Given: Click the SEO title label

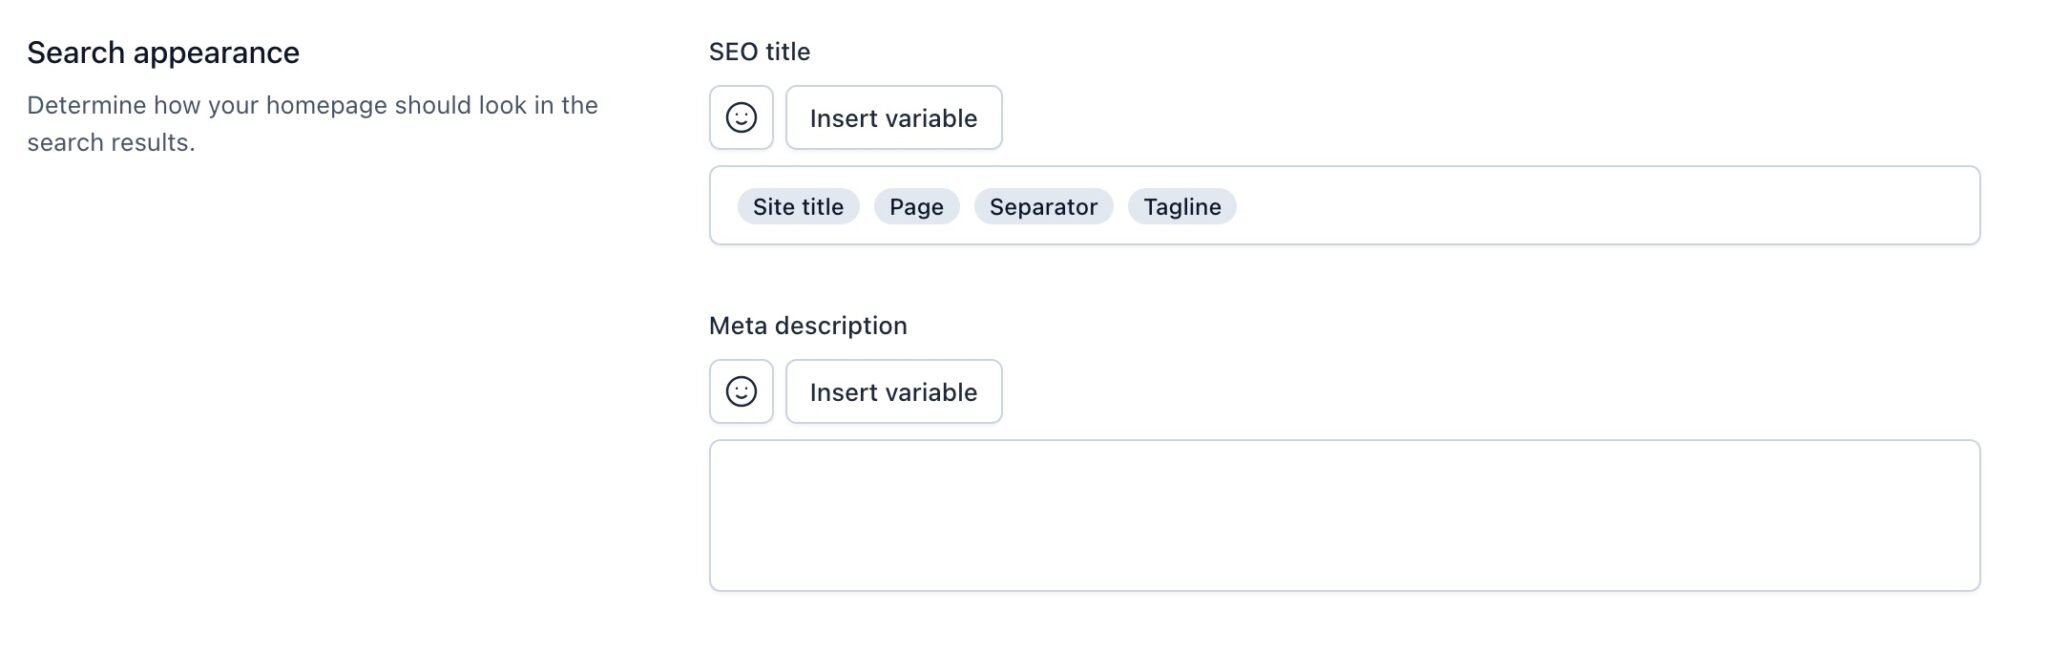Looking at the screenshot, I should click(759, 51).
